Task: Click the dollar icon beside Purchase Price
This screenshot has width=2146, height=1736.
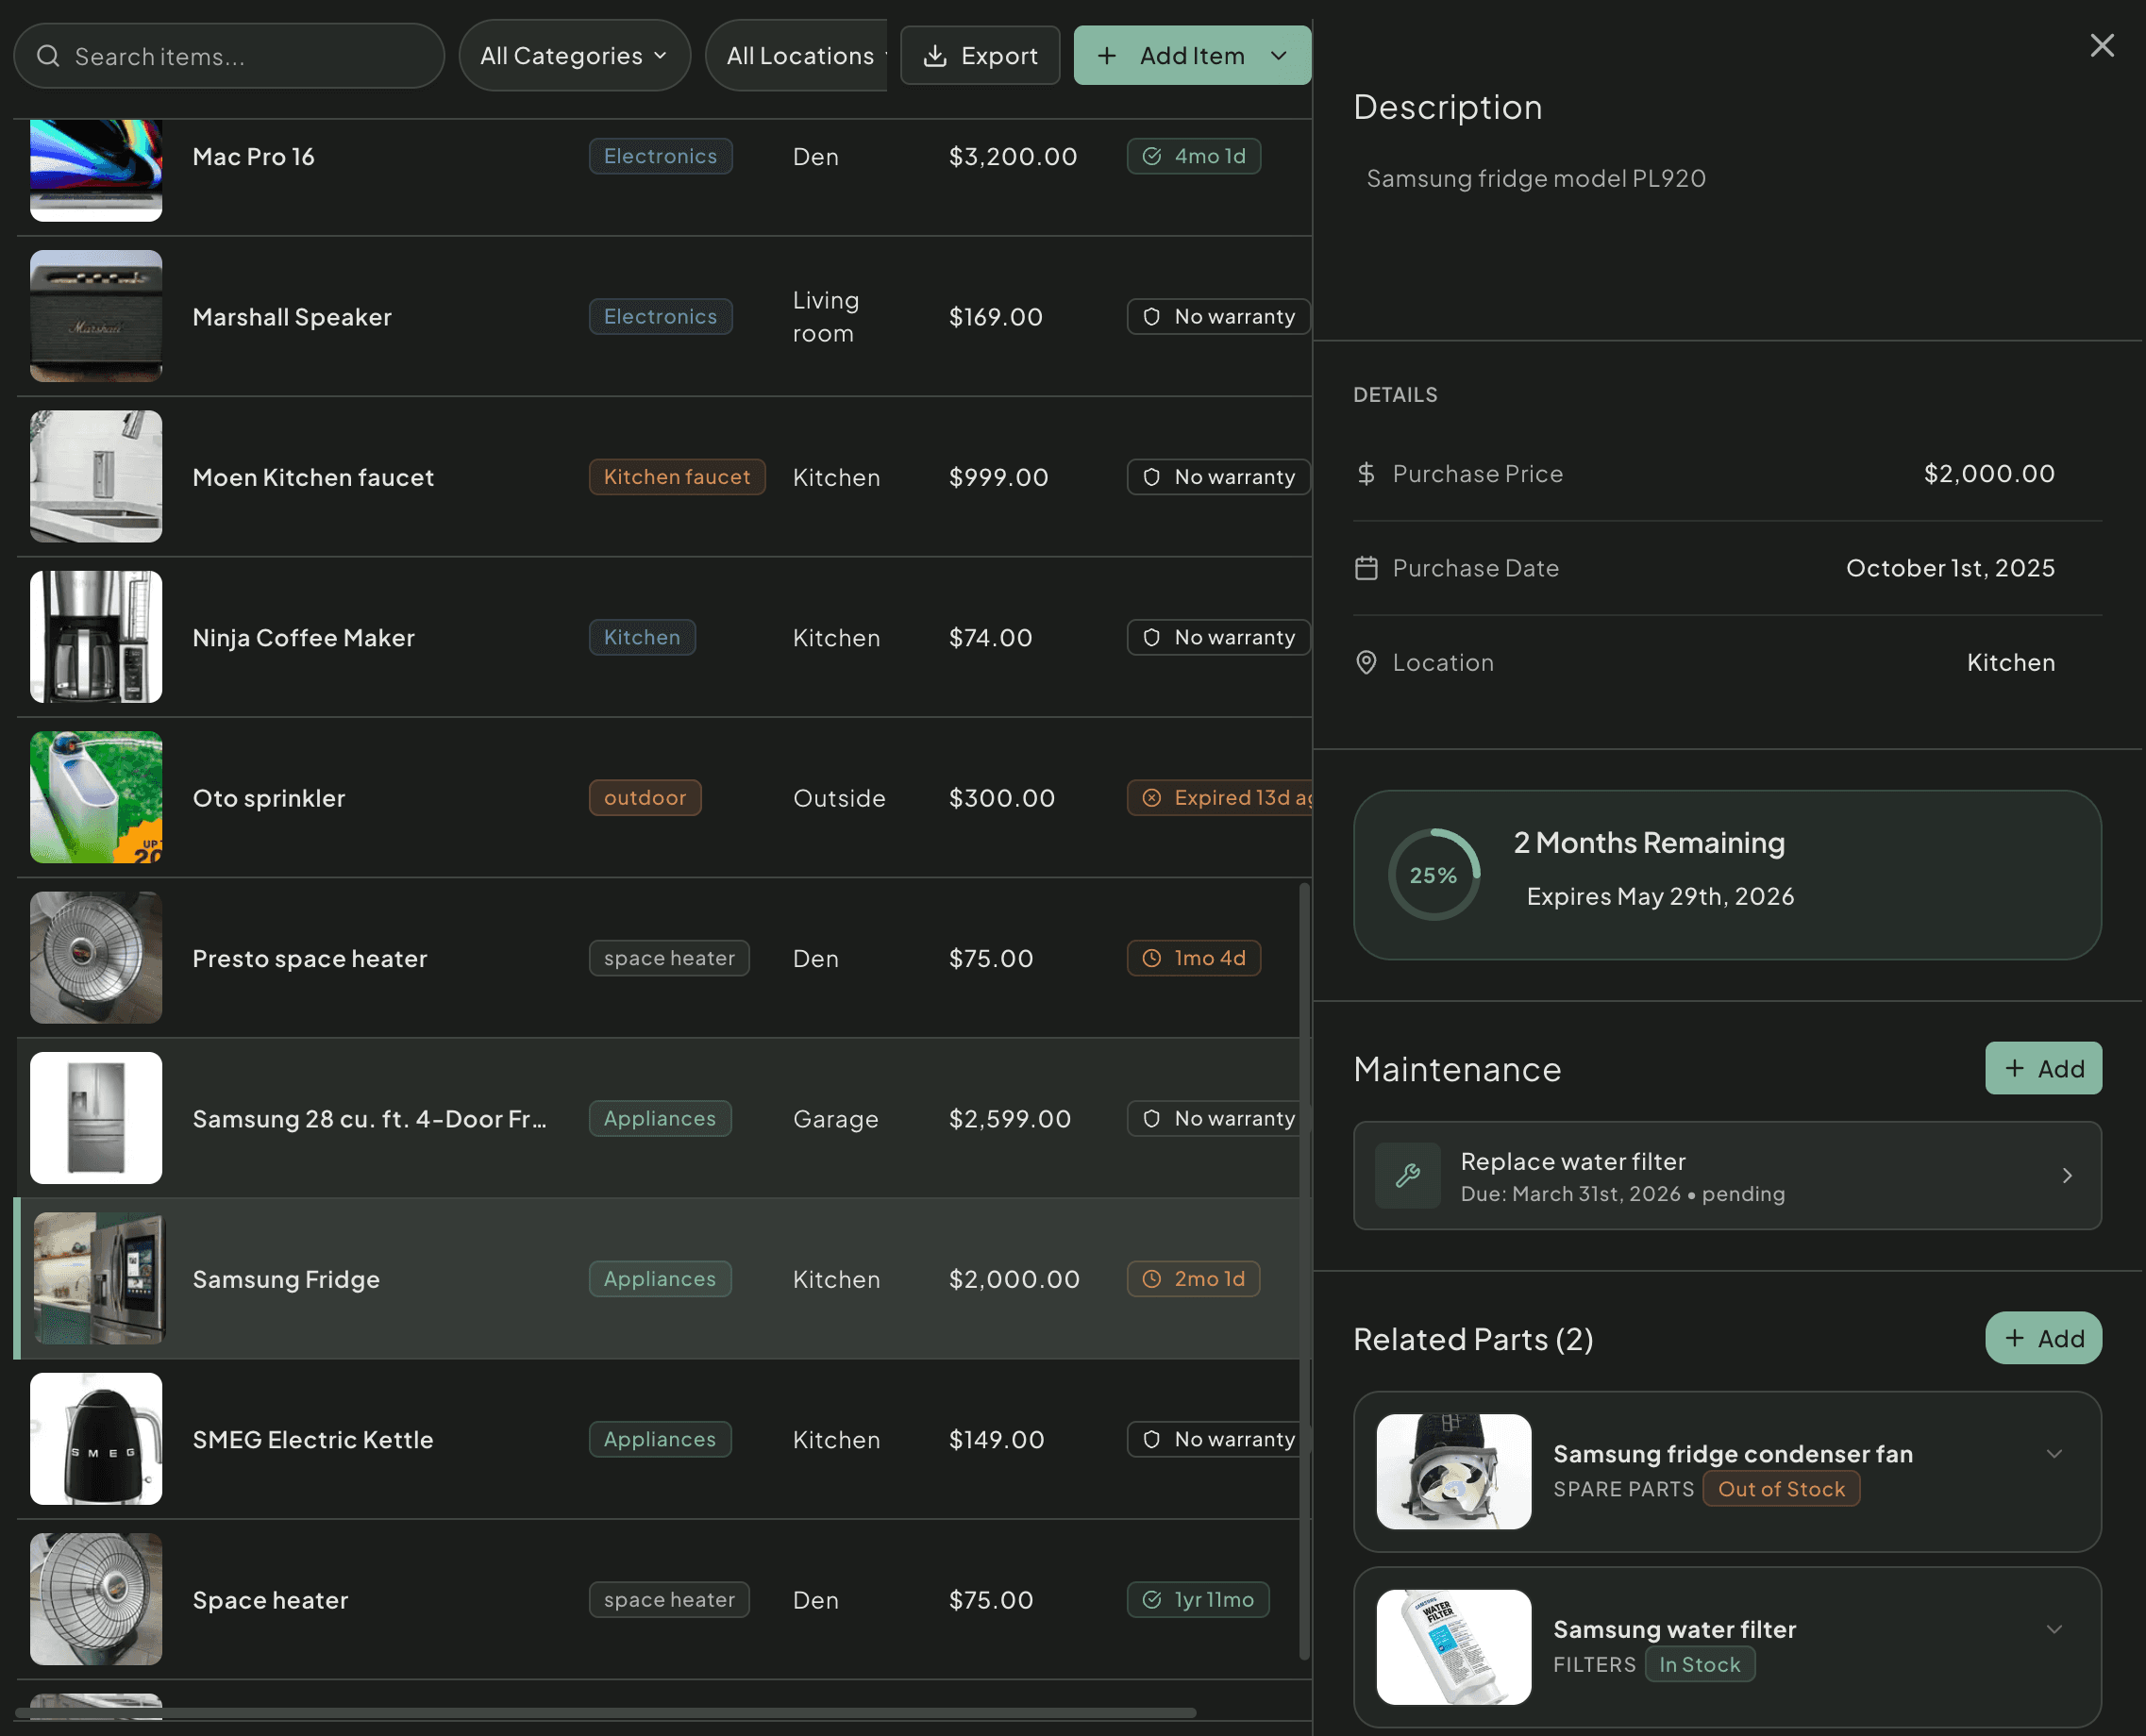Action: (x=1366, y=473)
